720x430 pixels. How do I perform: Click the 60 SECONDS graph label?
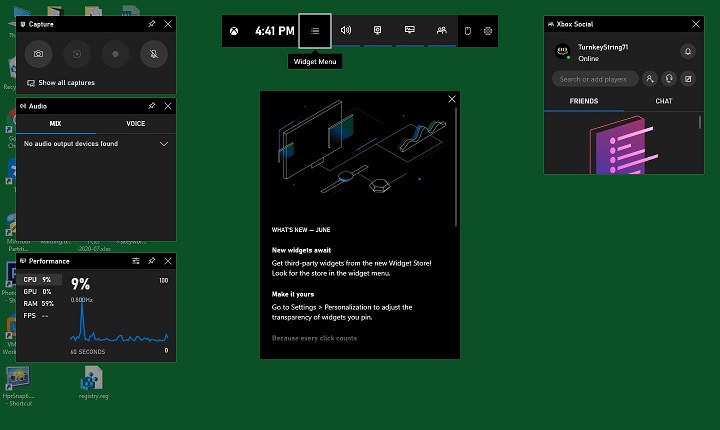click(x=88, y=352)
